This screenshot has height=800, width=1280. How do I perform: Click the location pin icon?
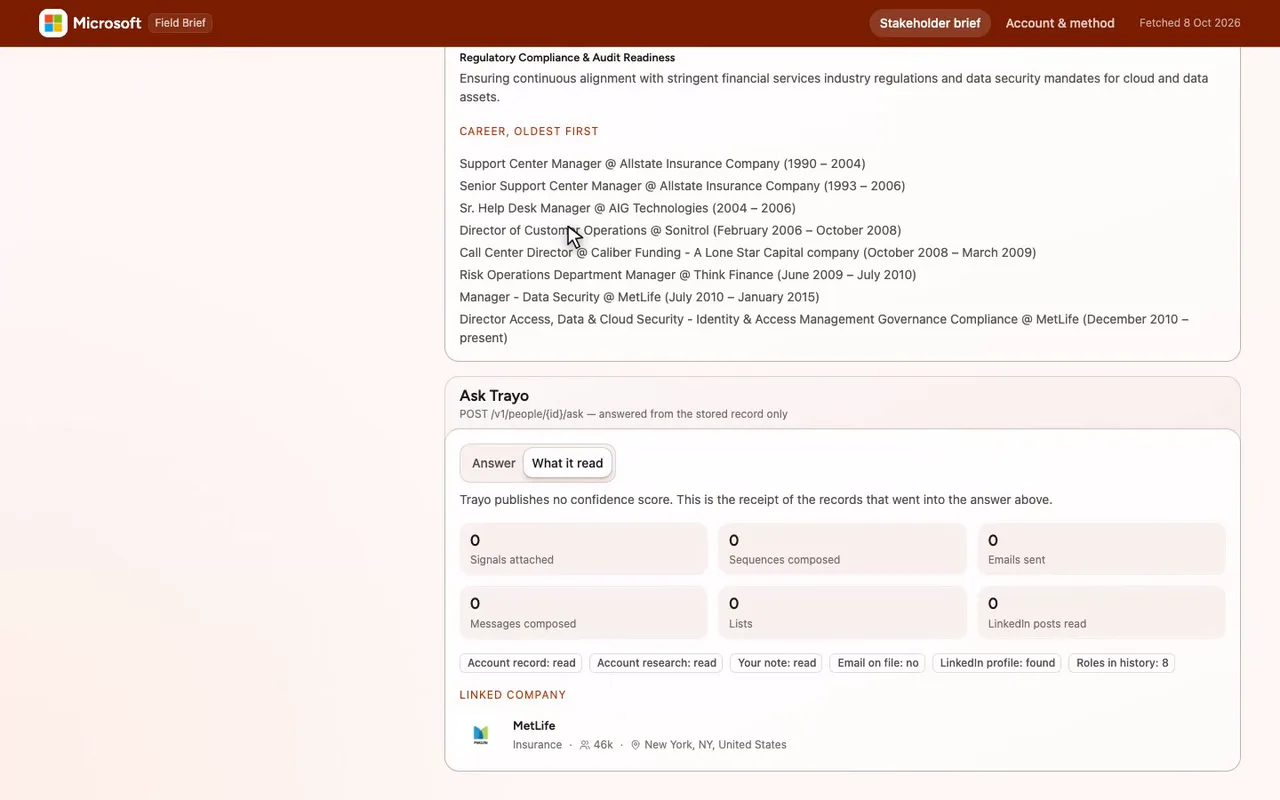[x=636, y=745]
